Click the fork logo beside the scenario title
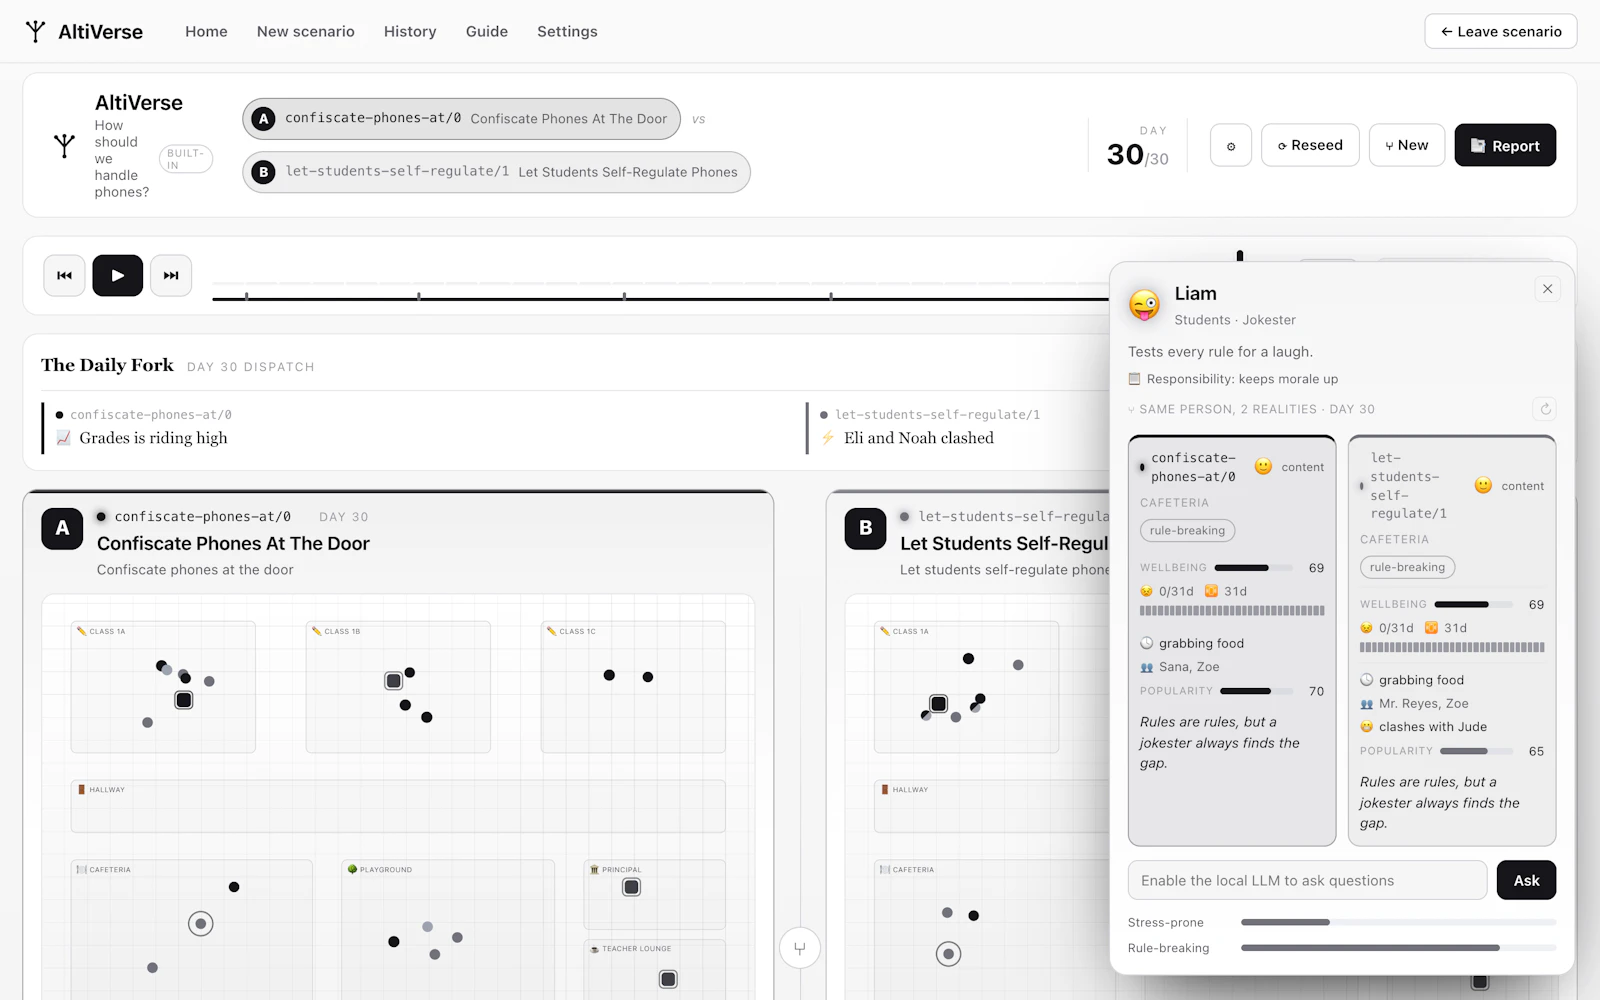This screenshot has height=1000, width=1600. 64,146
